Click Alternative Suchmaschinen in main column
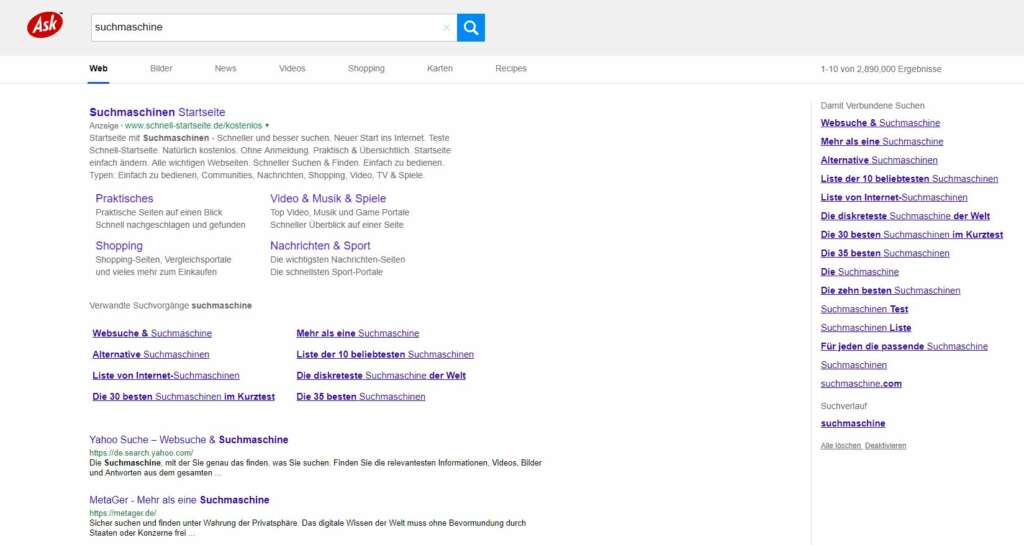The image size is (1024, 545). pos(151,354)
